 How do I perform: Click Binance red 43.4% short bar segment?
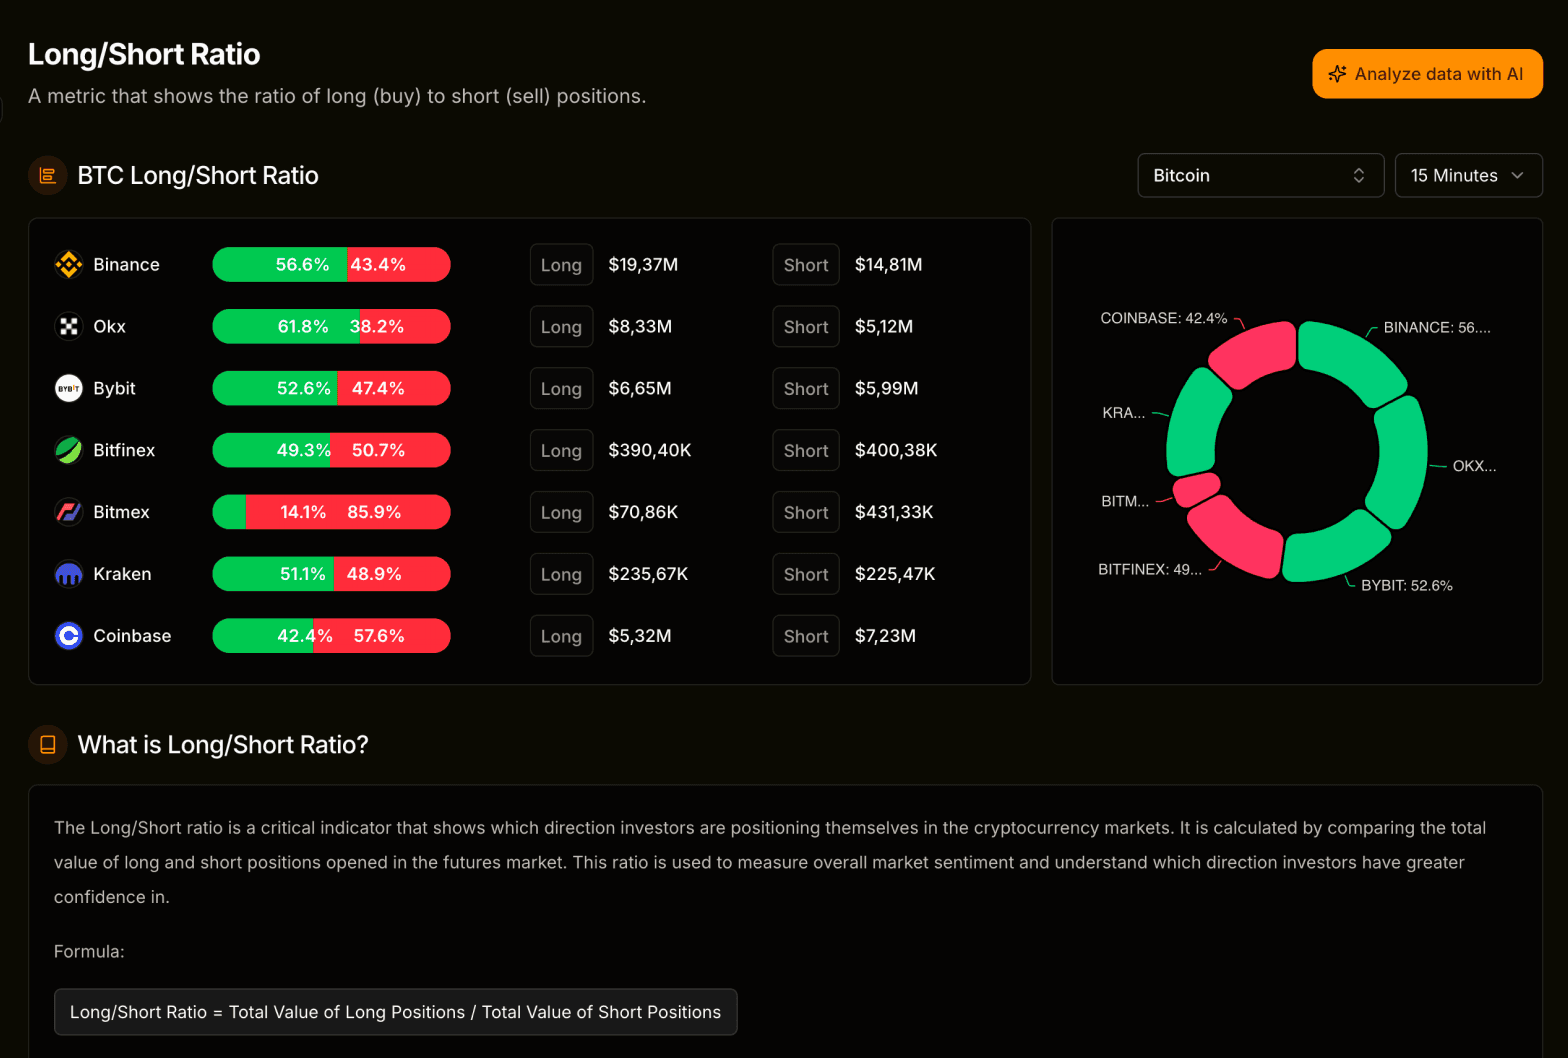(399, 265)
